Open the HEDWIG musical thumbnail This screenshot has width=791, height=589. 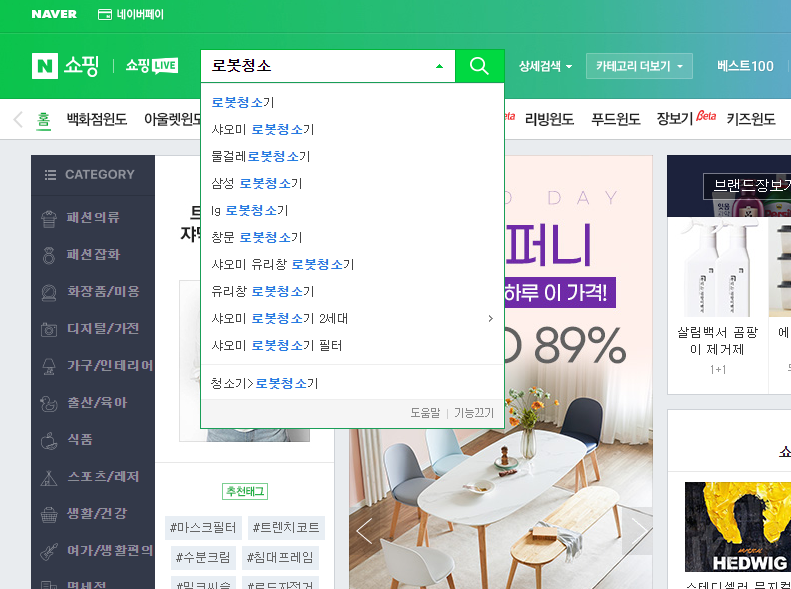(x=738, y=527)
